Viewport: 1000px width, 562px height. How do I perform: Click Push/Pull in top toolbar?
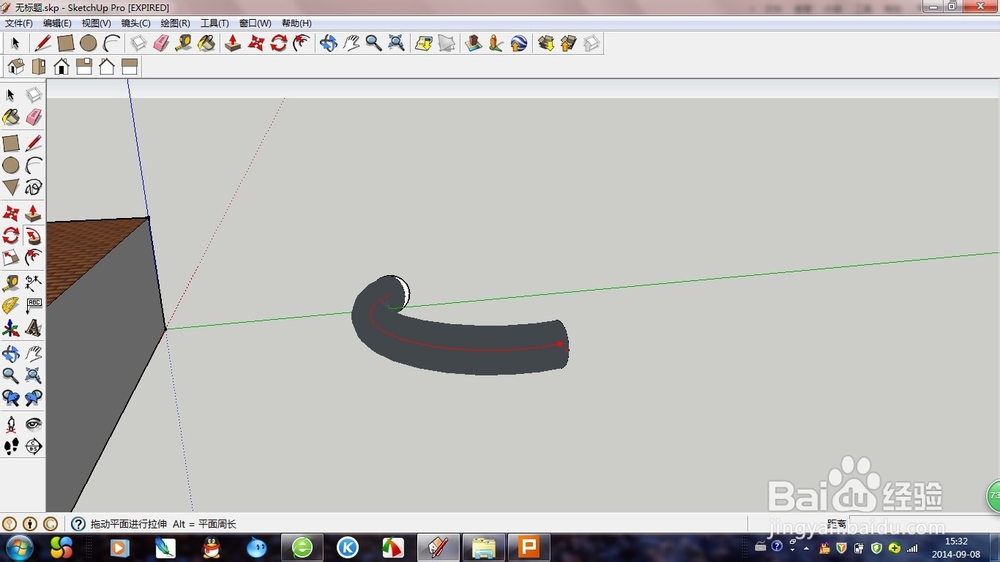233,43
